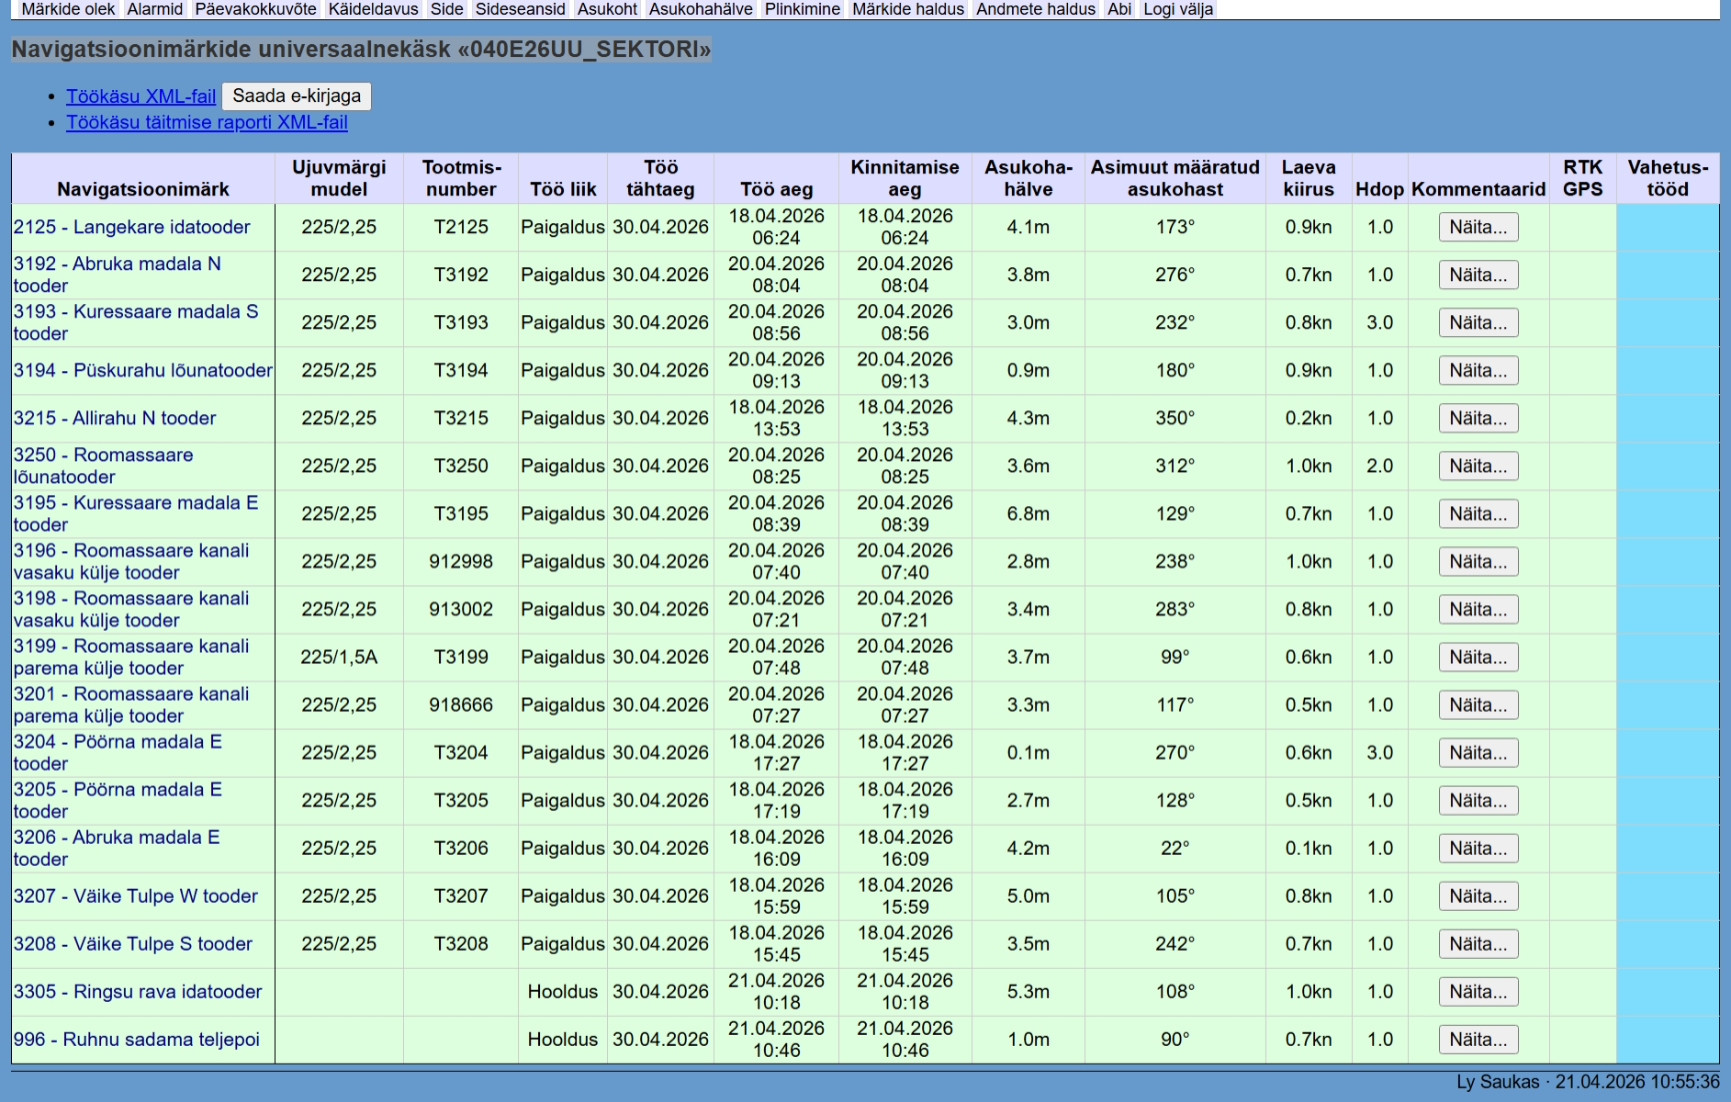Select 3215 - Allirahu N tooder link

115,418
